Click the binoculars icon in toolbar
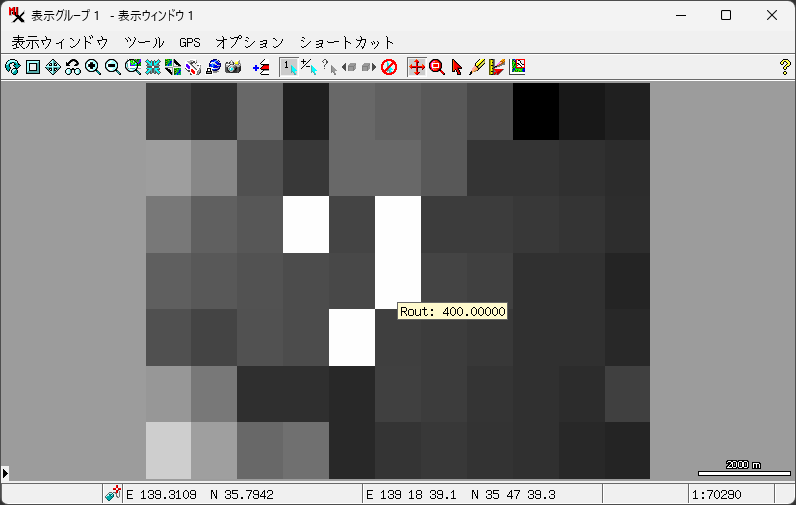796x505 pixels. [x=73, y=67]
